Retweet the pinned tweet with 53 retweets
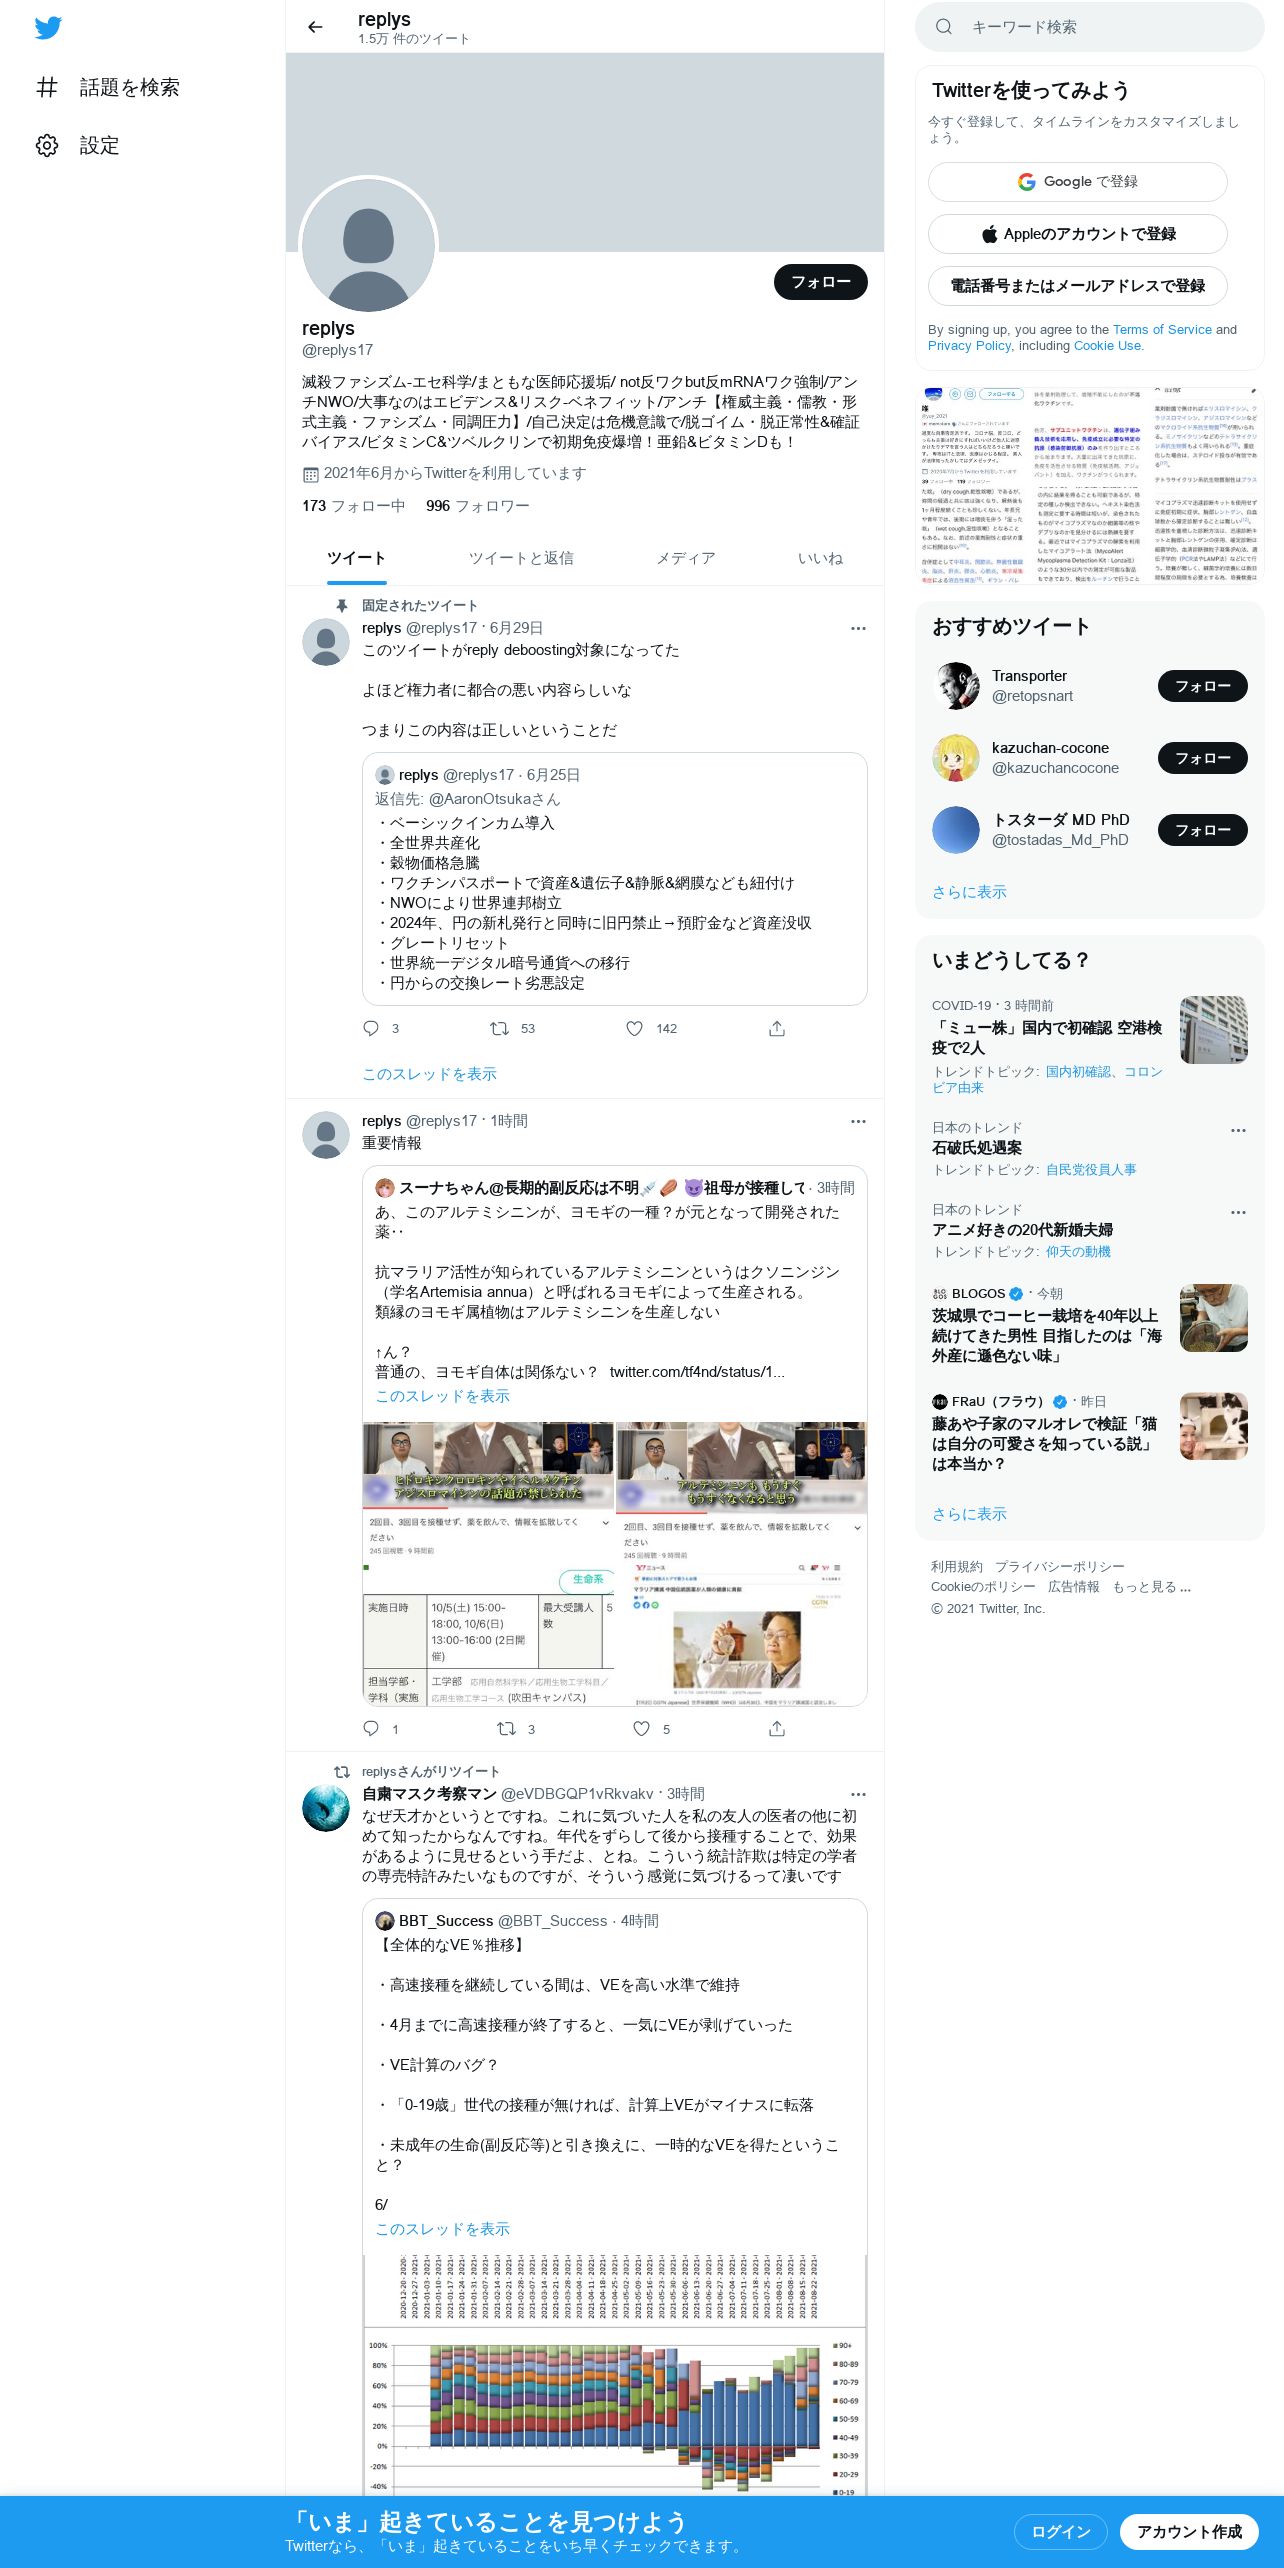1284x2568 pixels. 499,1028
